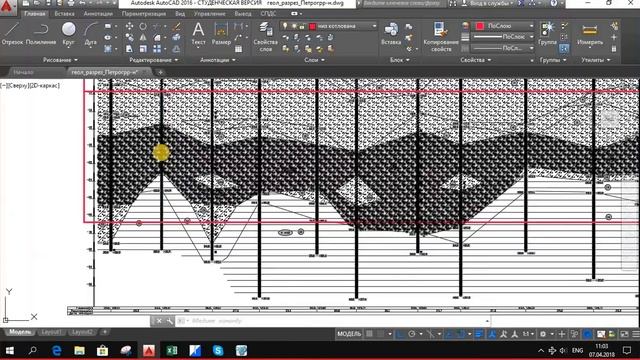
Task: Open the Вид ribbon tab
Action: point(180,13)
